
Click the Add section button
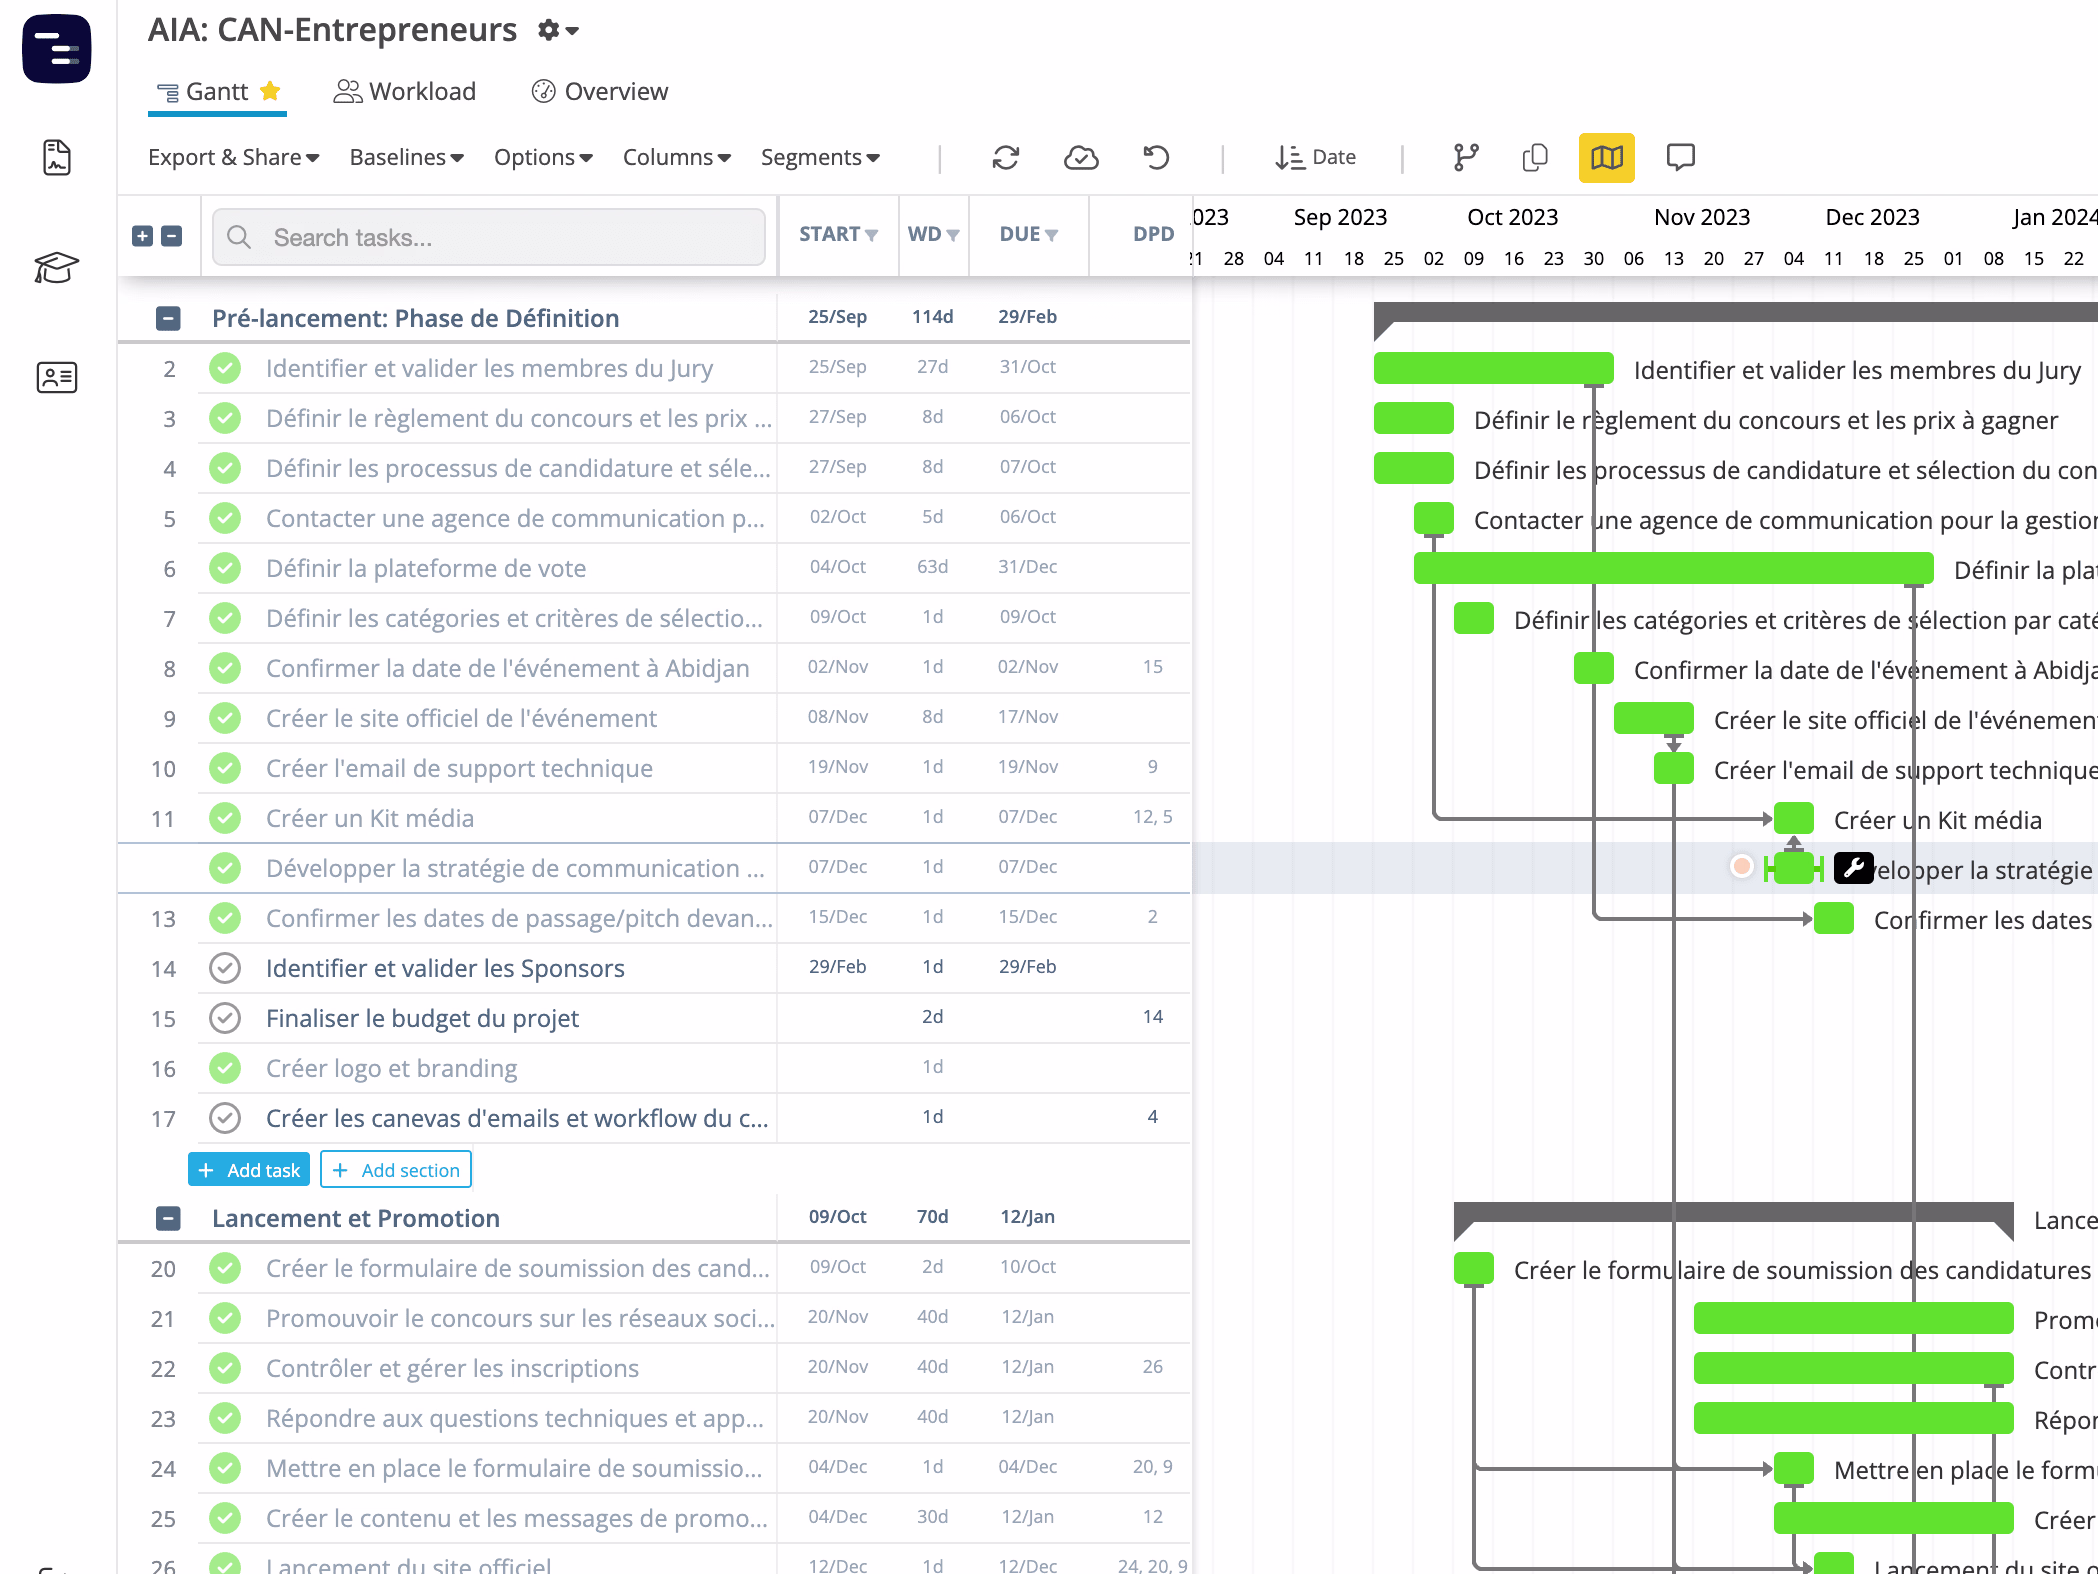point(396,1170)
